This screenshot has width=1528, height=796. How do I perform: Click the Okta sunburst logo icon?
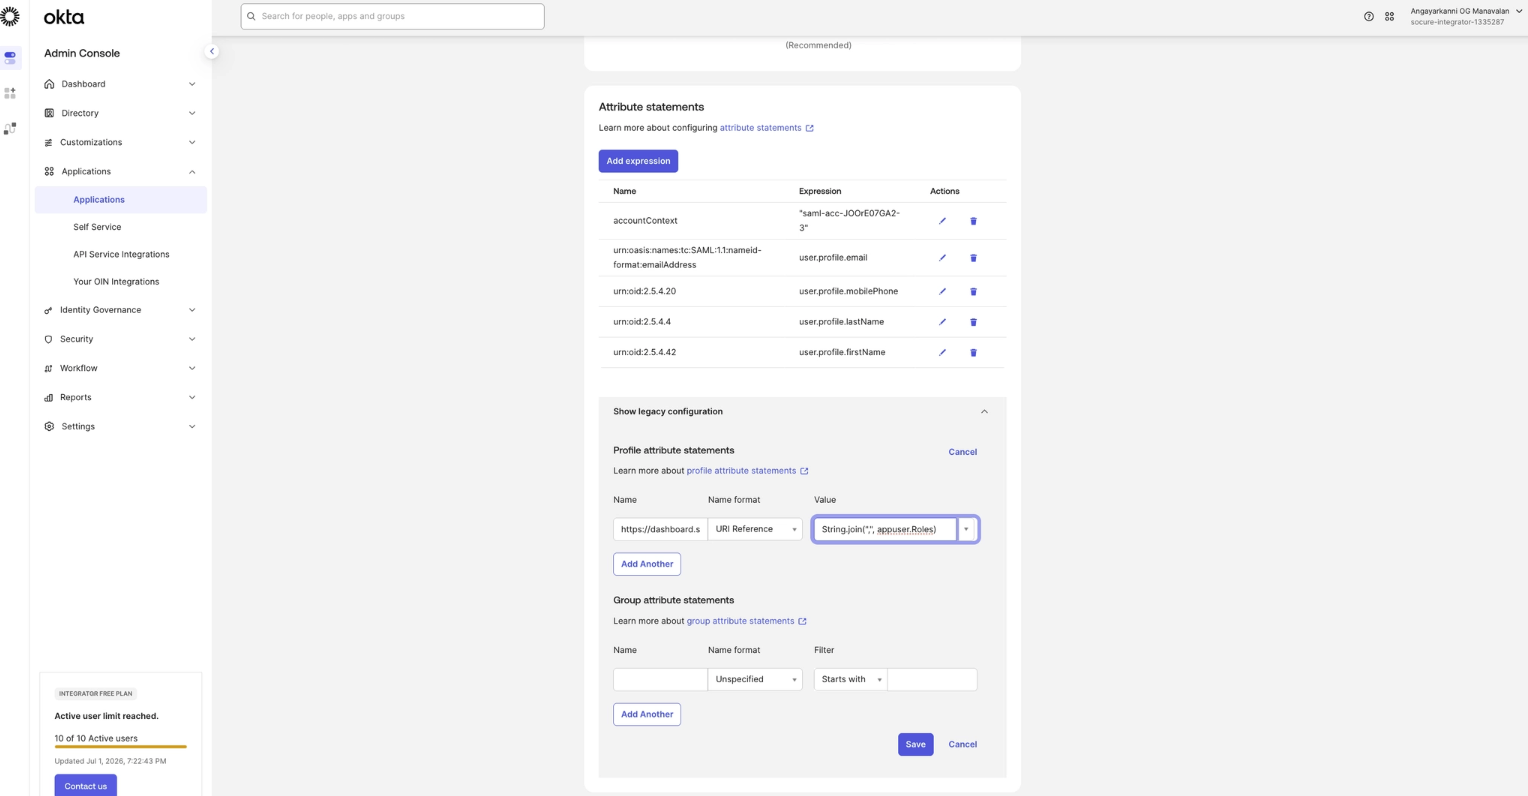[x=10, y=16]
